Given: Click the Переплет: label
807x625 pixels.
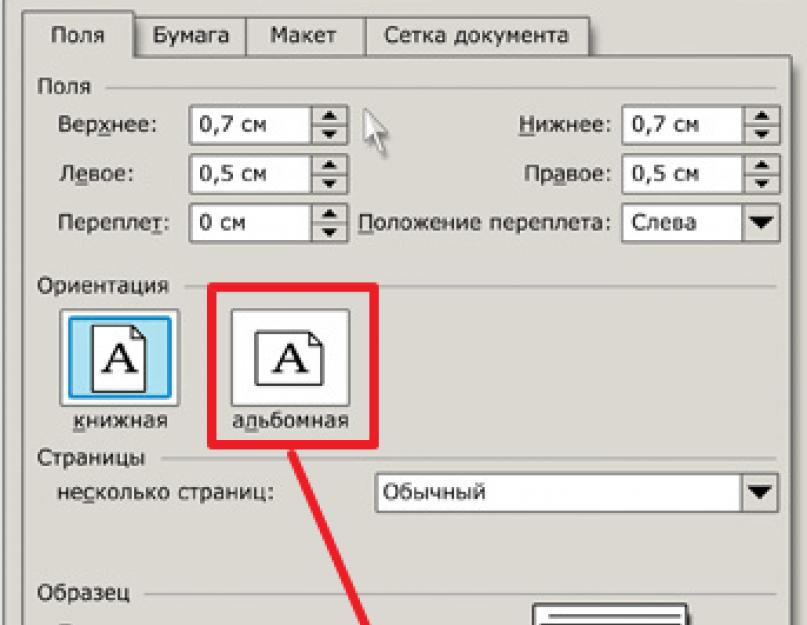Looking at the screenshot, I should pos(113,222).
